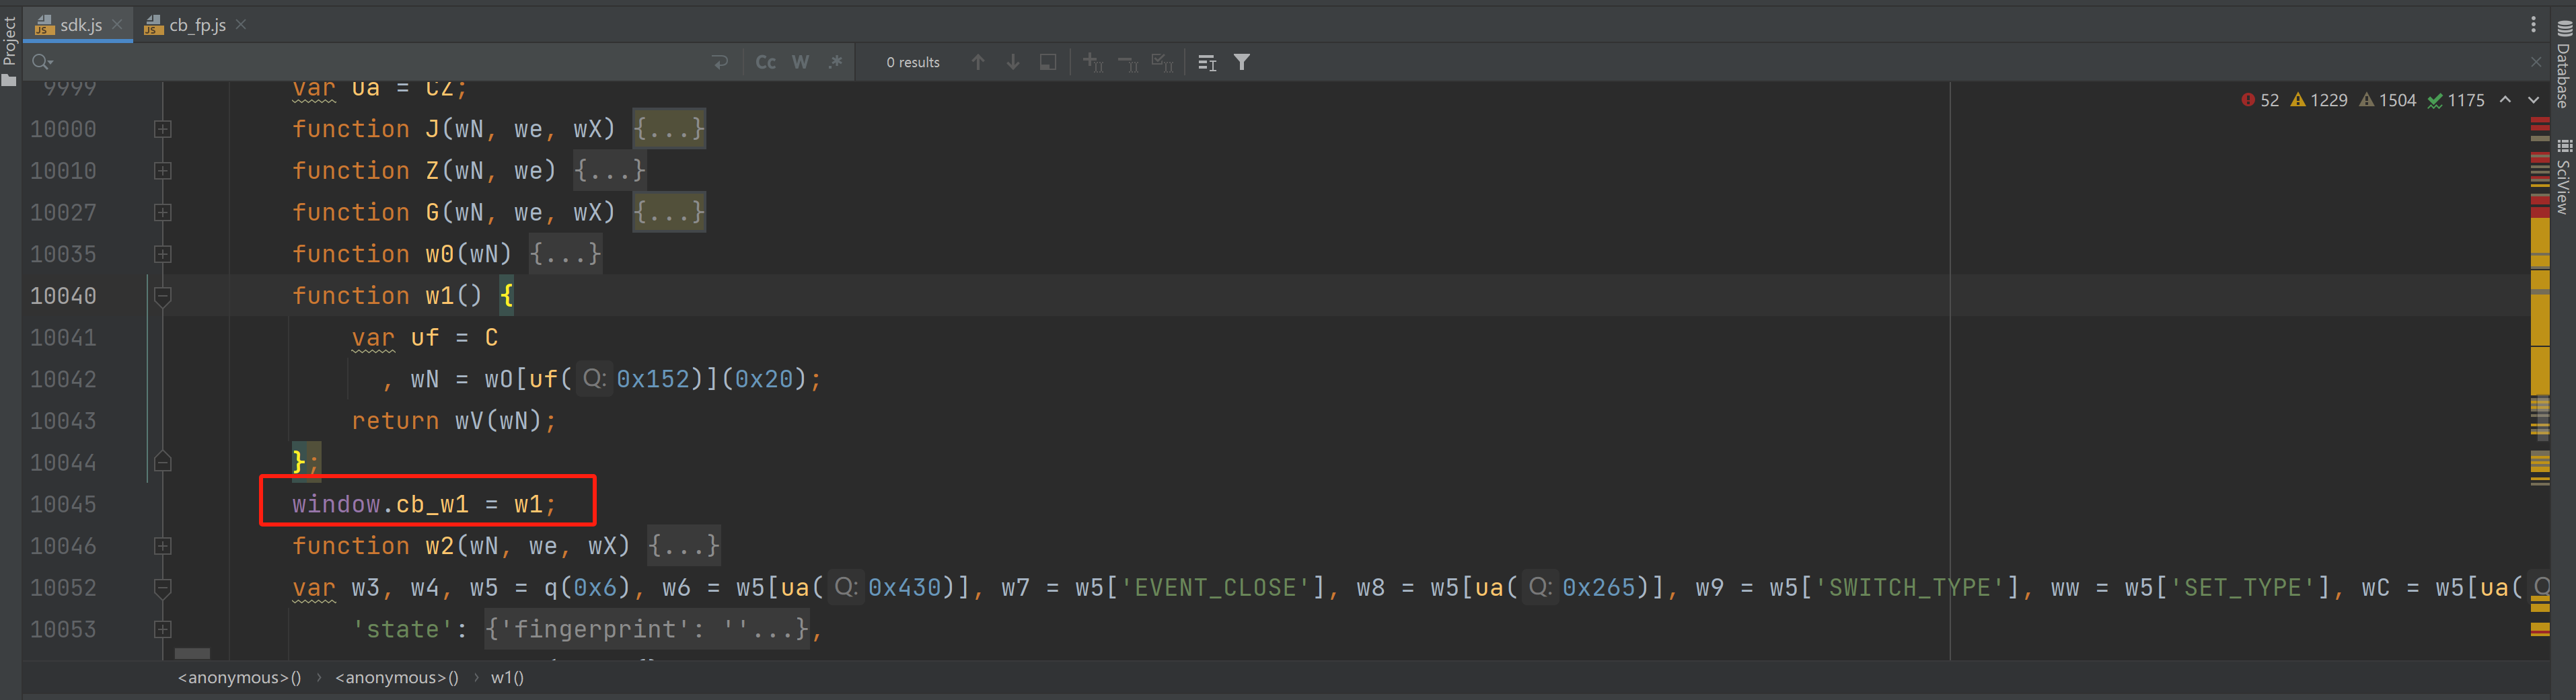Image resolution: width=2576 pixels, height=700 pixels.
Task: Select all occurrences icon
Action: point(1162,63)
